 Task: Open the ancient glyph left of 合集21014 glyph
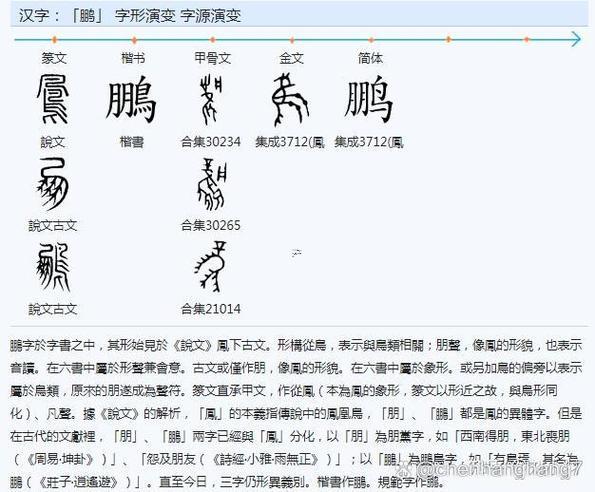pos(53,267)
